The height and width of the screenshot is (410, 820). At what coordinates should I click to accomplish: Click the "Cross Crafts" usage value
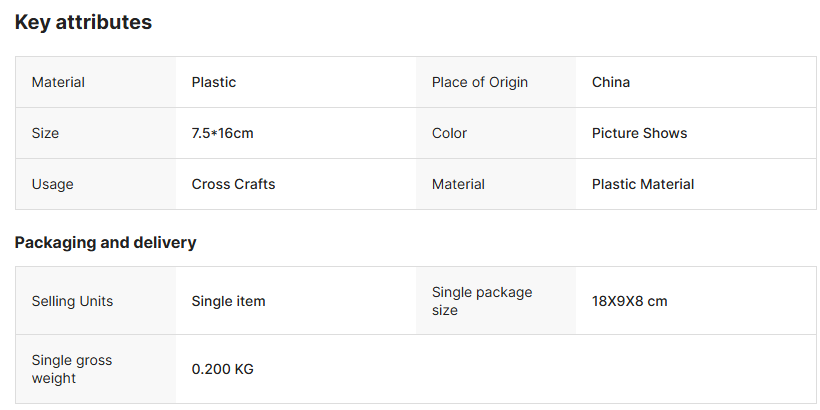click(233, 184)
